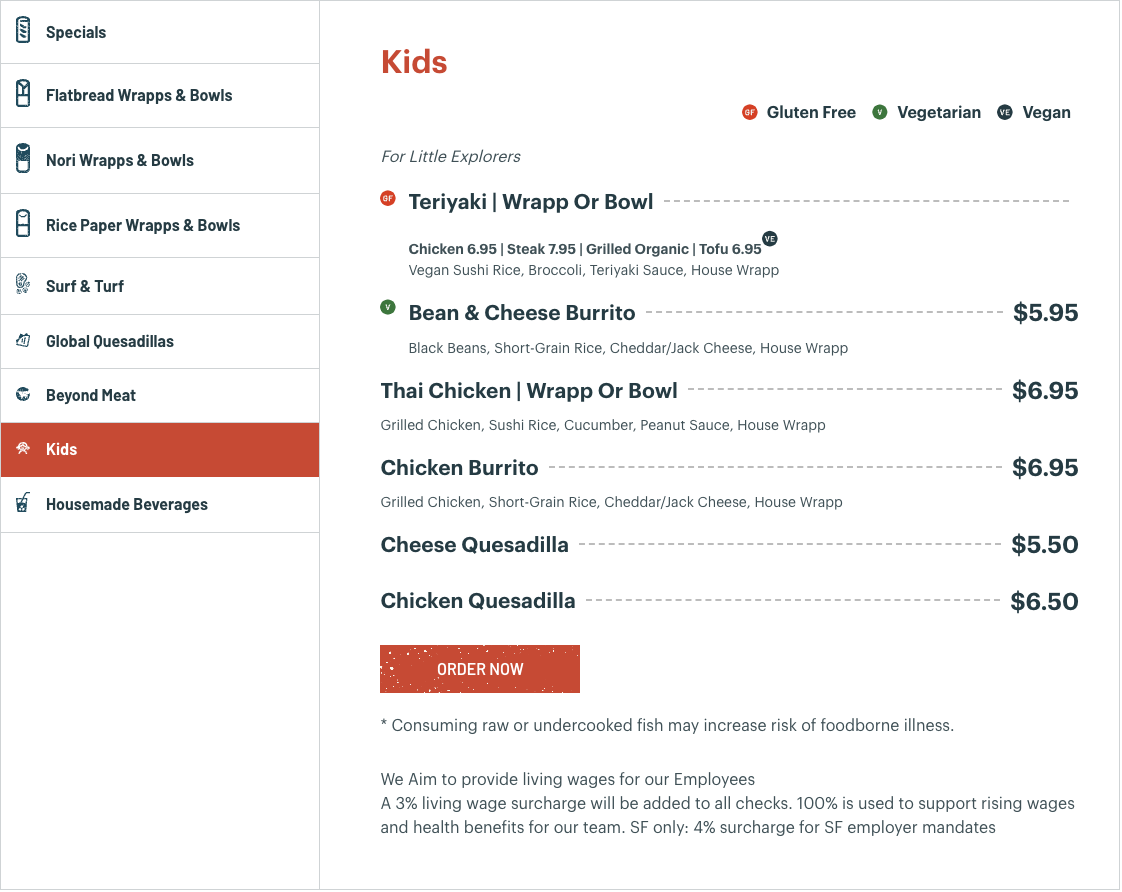Click the VE badge next to Tofu 6.95
The image size is (1122, 892).
click(x=769, y=238)
